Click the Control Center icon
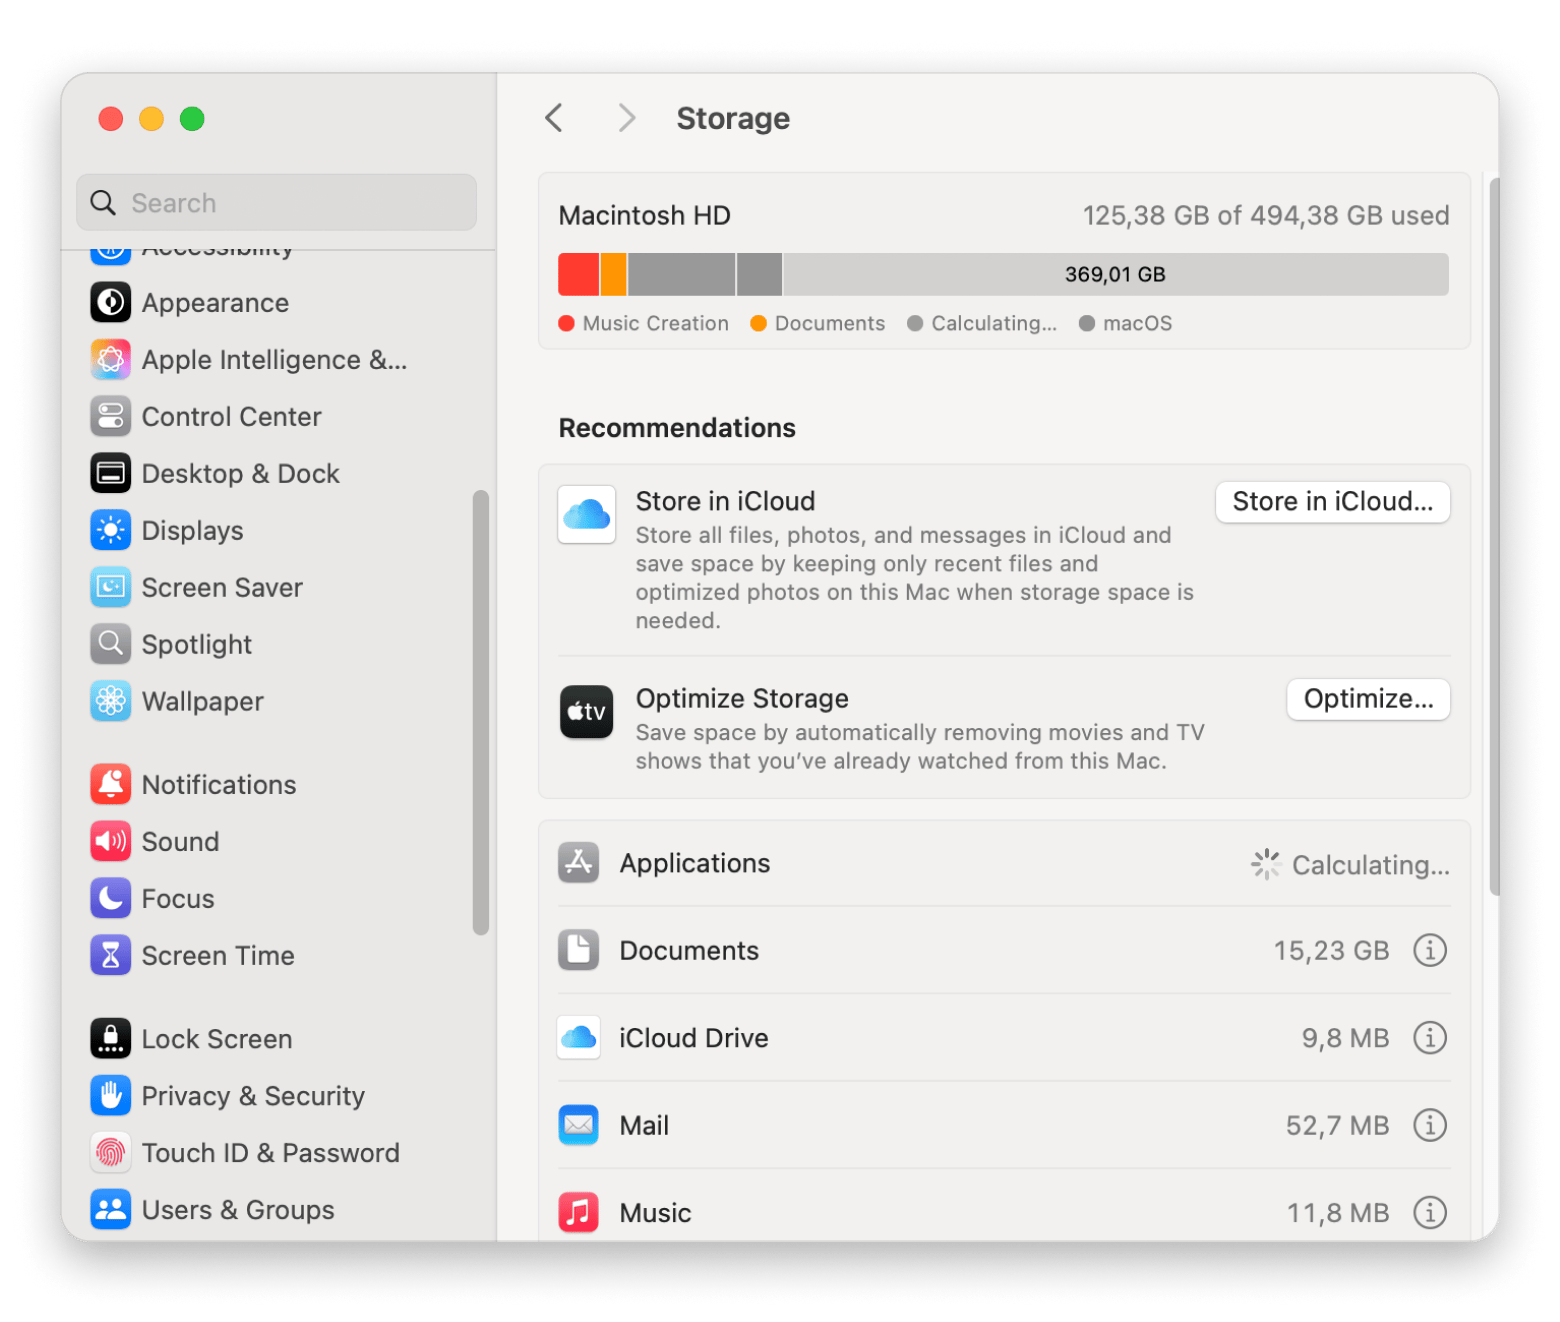 pyautogui.click(x=111, y=416)
